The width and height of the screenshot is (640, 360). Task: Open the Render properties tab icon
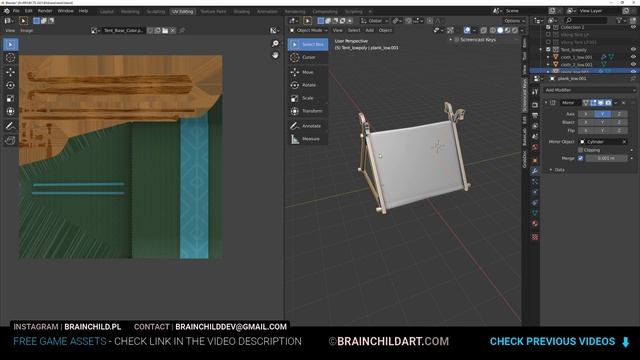click(535, 105)
